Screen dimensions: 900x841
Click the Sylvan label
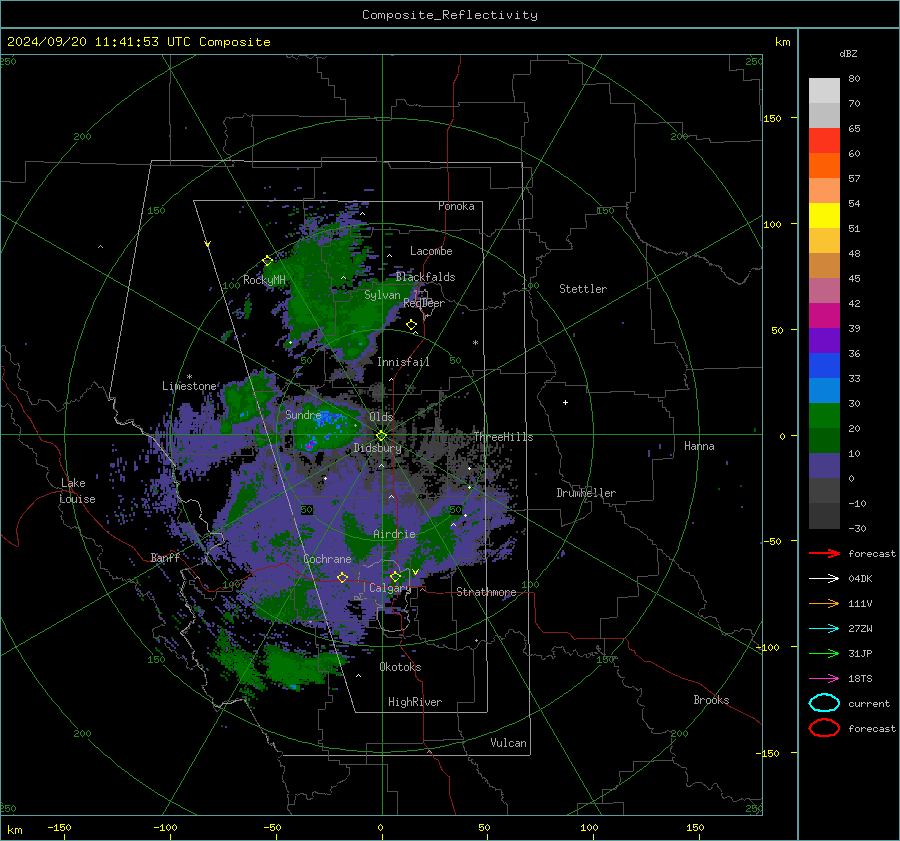(x=382, y=295)
